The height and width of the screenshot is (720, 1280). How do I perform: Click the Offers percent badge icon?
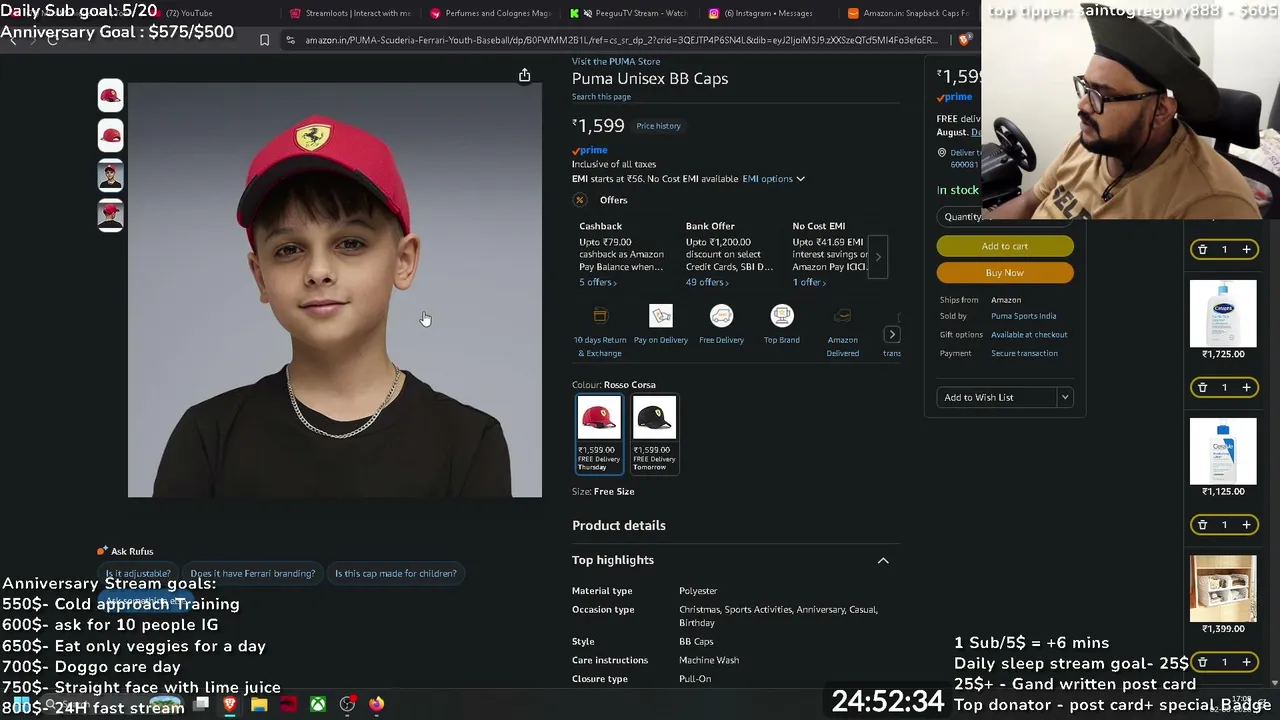[580, 200]
